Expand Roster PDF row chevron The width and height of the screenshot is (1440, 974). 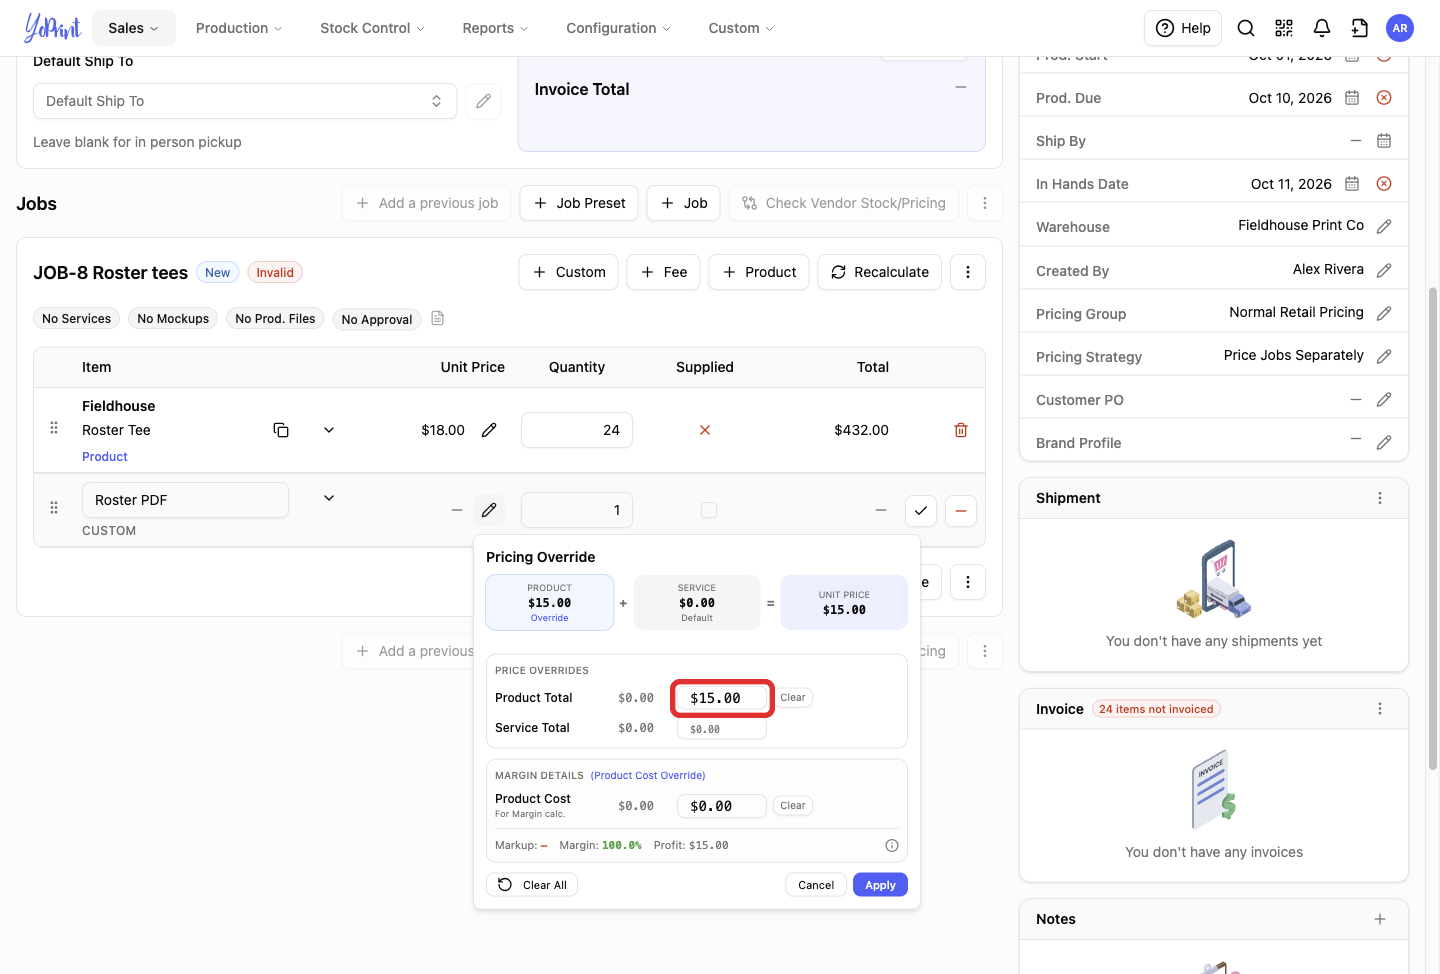click(x=329, y=498)
